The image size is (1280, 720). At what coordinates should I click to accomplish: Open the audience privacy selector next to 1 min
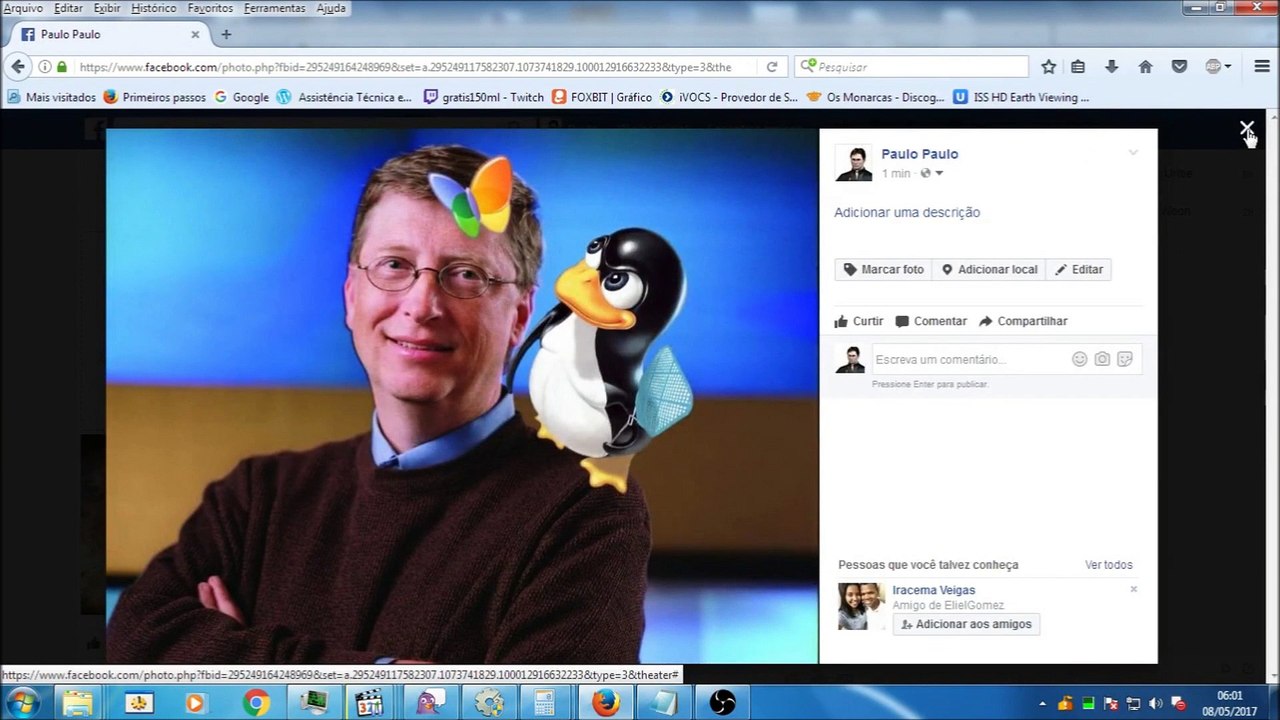[931, 173]
